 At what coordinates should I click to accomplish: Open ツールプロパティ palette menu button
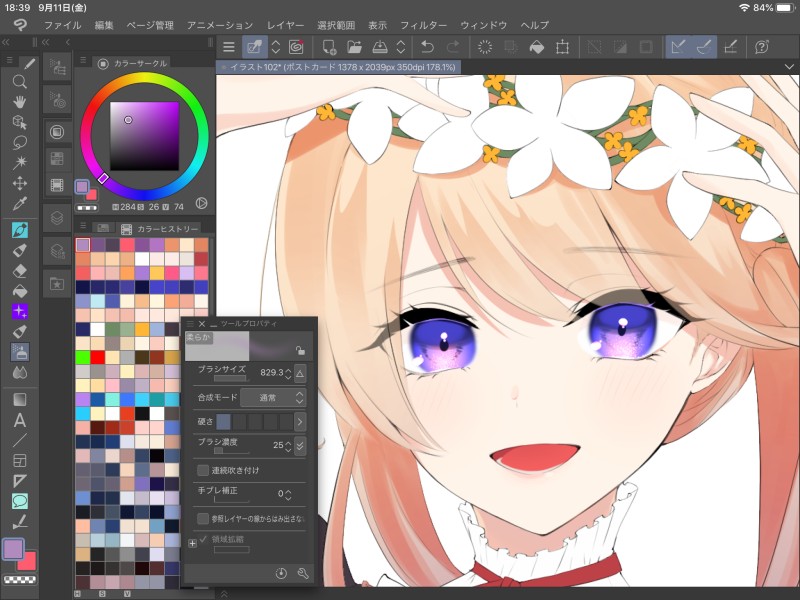(x=190, y=324)
